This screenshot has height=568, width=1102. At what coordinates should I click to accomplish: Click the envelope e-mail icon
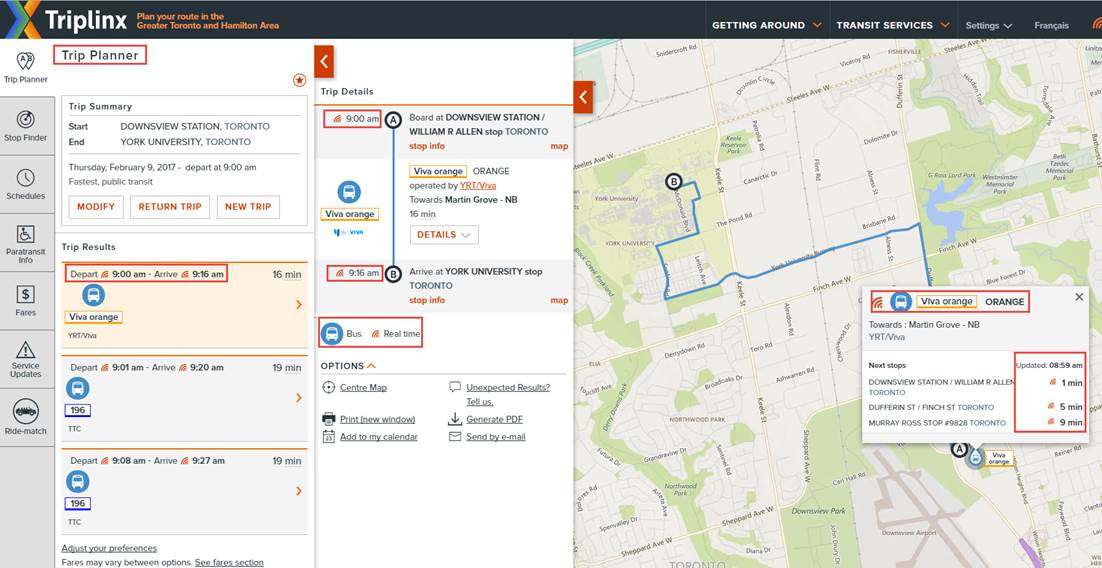pos(455,437)
